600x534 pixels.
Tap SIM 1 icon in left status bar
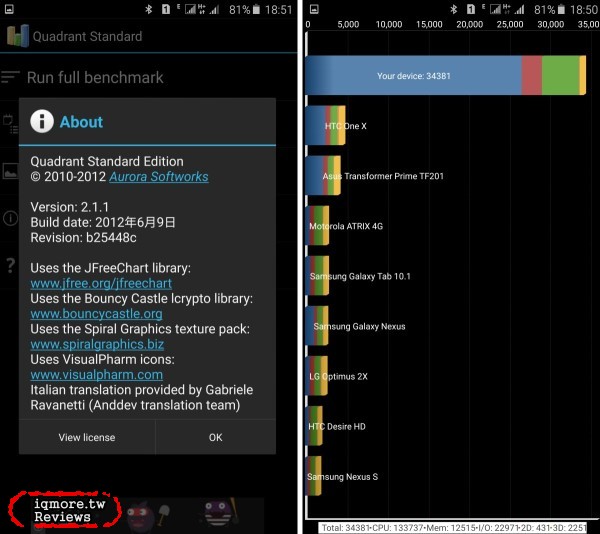tap(166, 9)
